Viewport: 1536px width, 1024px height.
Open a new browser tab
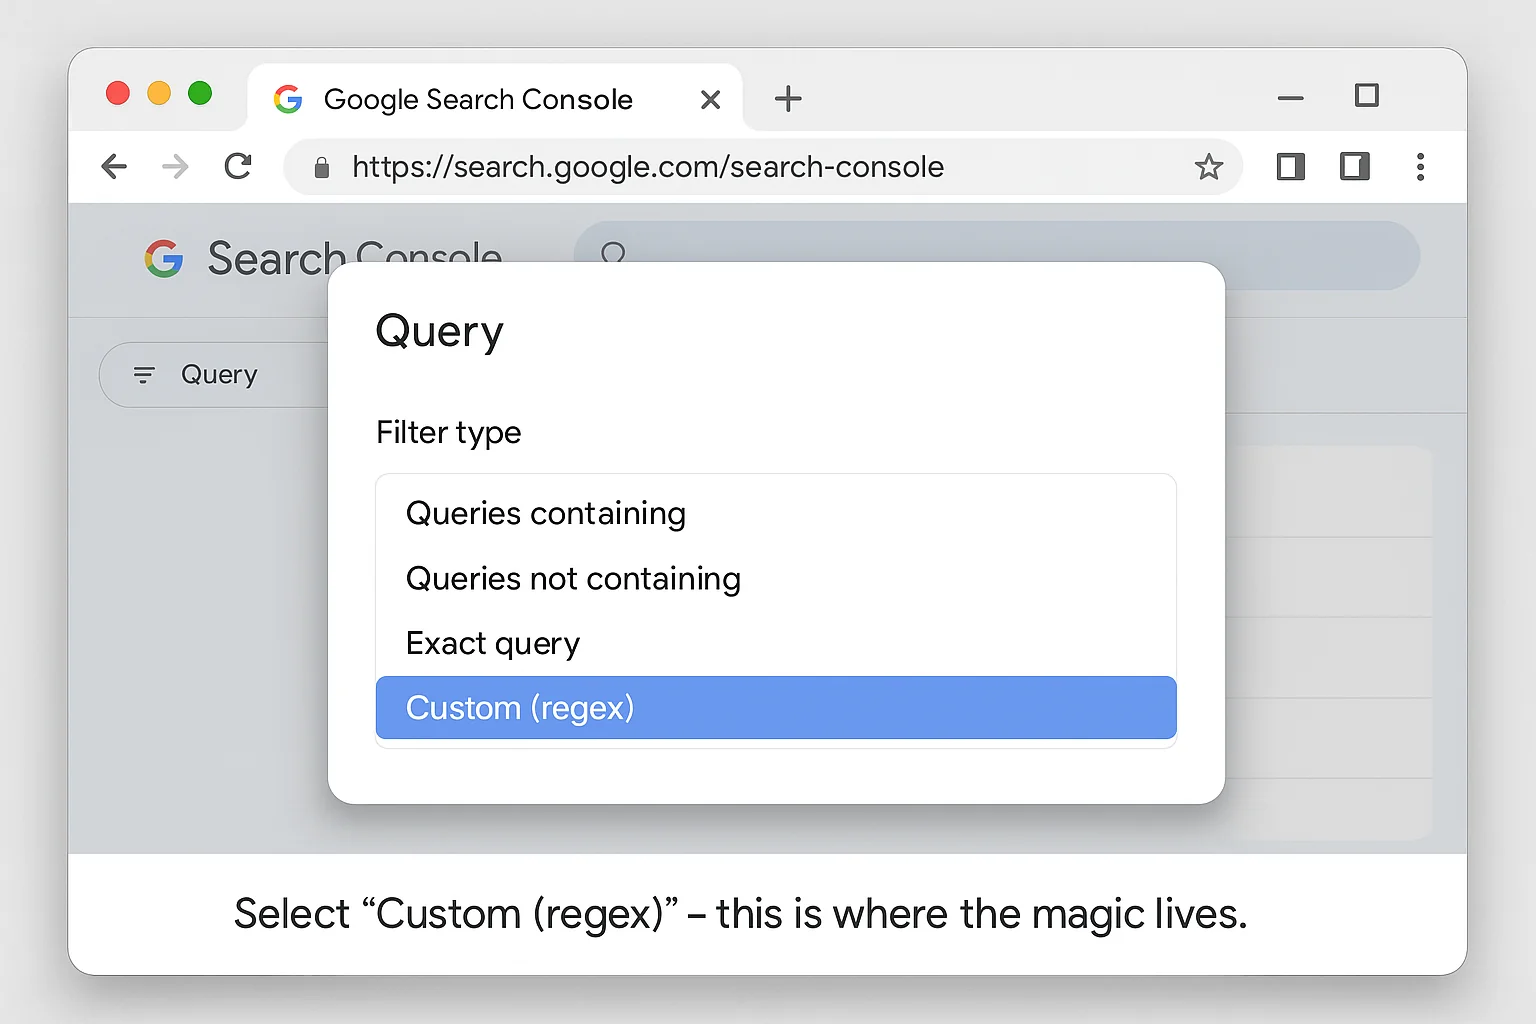click(x=788, y=99)
